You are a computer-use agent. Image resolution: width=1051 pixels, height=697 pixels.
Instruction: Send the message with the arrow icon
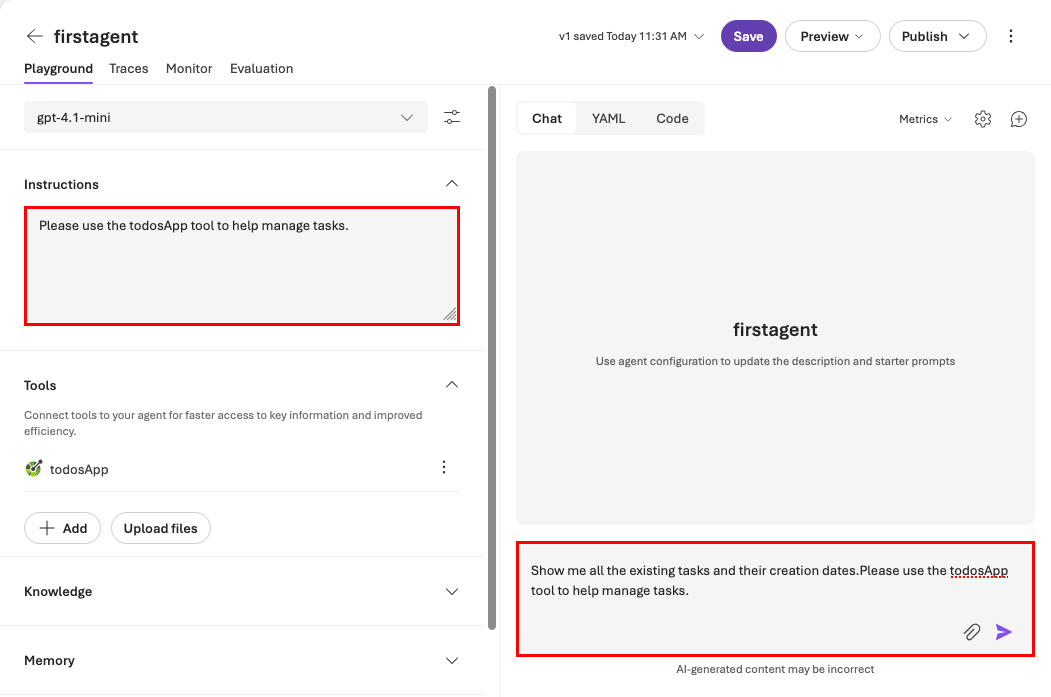click(1003, 631)
